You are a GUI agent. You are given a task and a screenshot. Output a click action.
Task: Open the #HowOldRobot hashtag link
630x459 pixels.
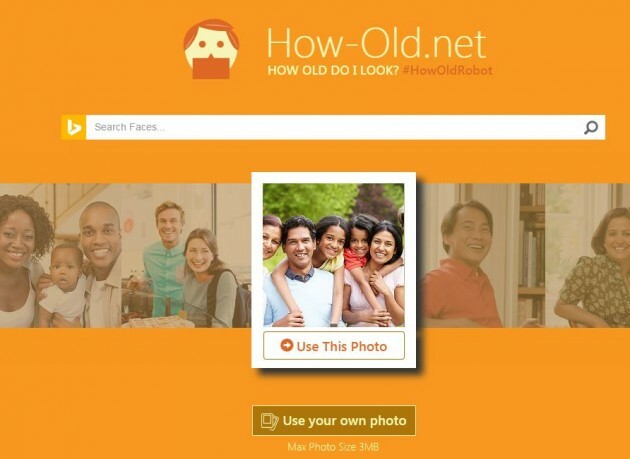tap(447, 70)
